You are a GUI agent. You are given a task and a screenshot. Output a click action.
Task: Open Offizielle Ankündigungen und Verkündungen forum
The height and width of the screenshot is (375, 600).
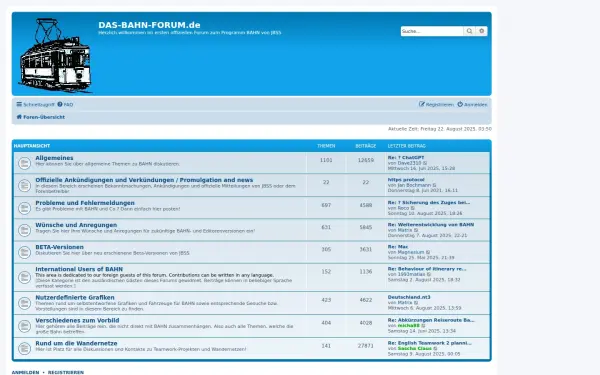[x=144, y=180]
